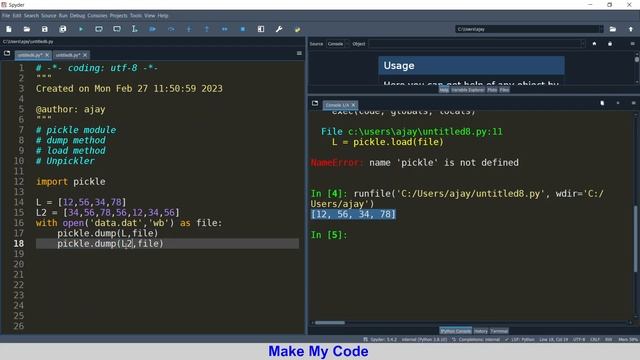Browse tabs in the console pane
The image size is (640, 360).
pos(315,103)
